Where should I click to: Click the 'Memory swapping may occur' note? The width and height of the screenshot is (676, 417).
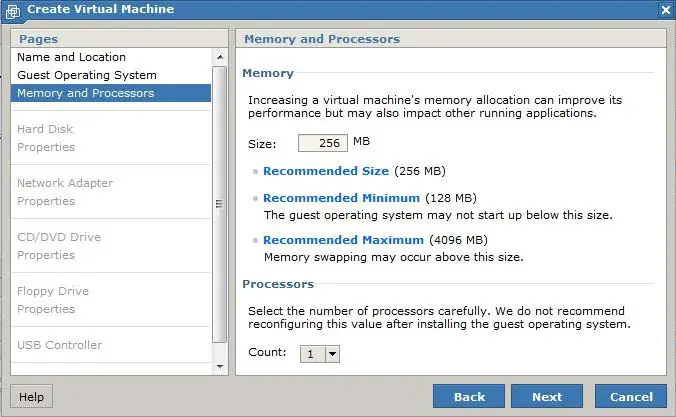(394, 257)
